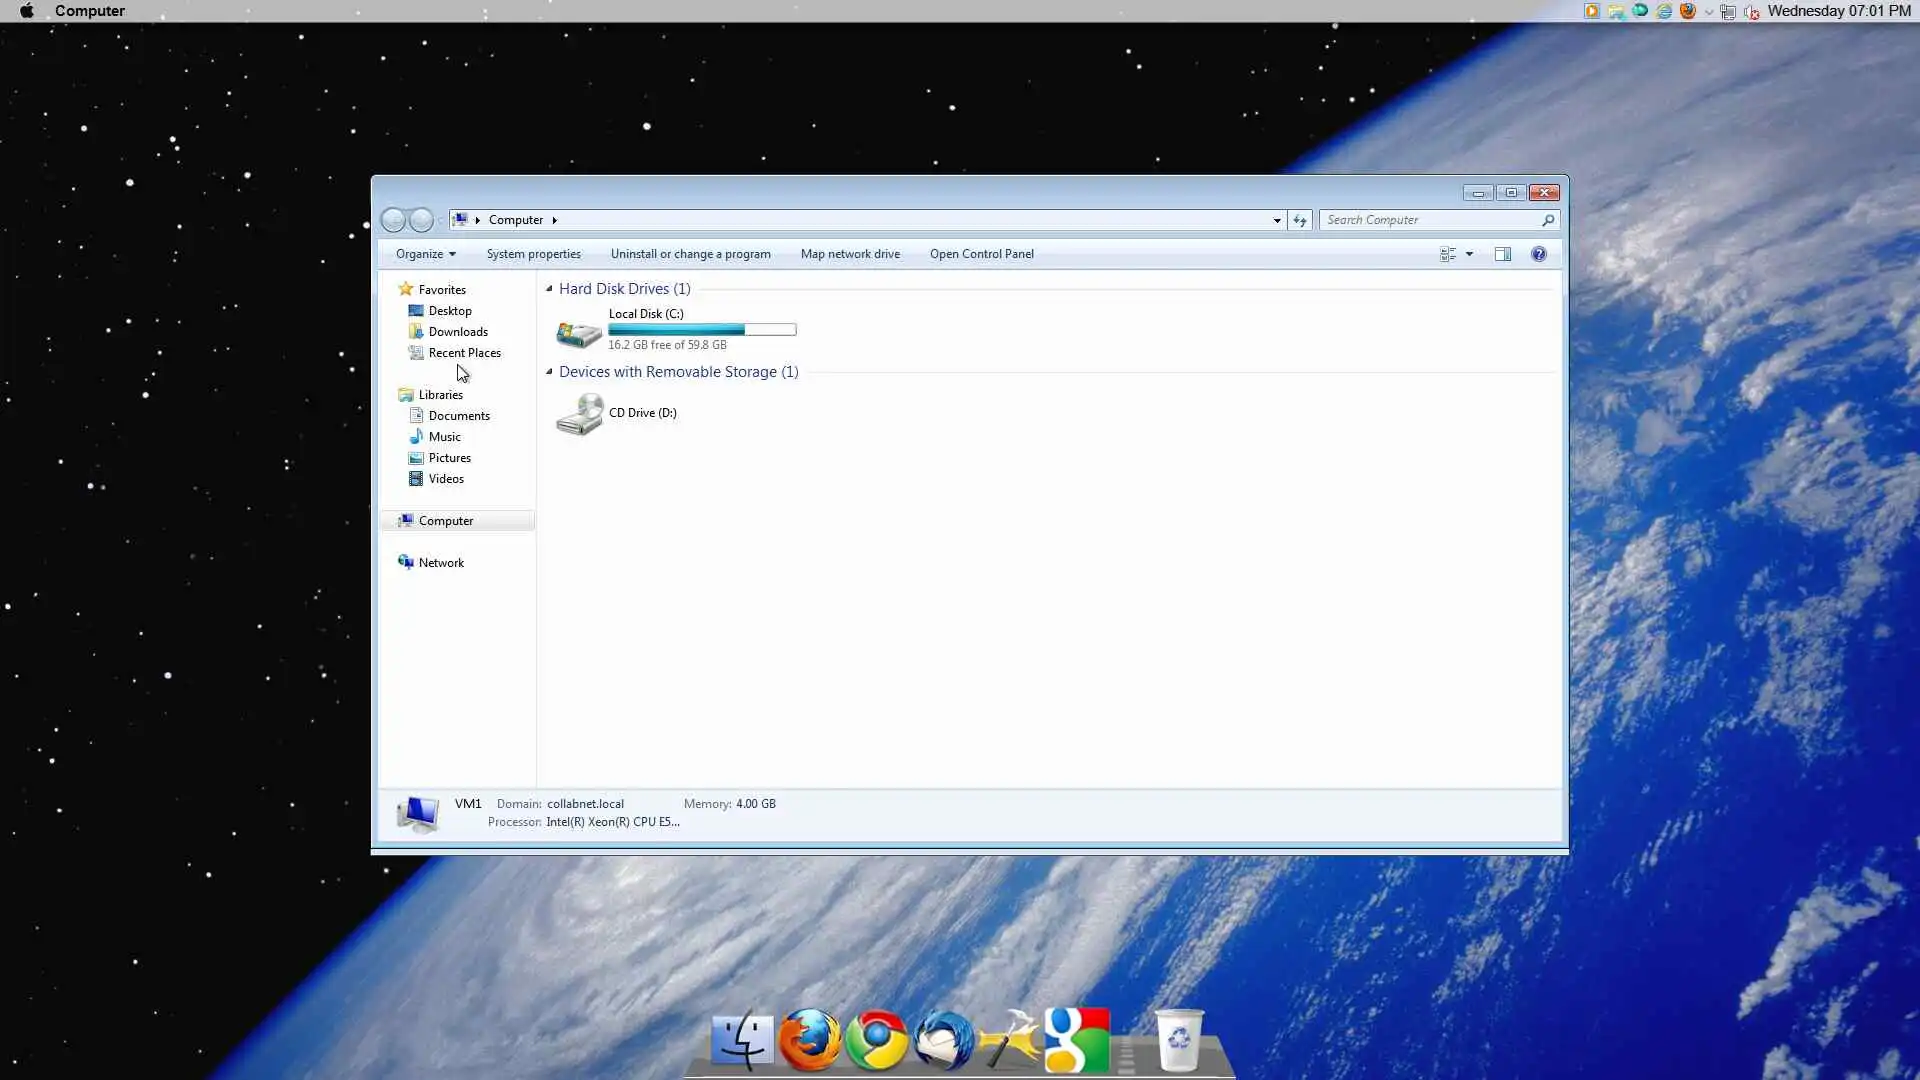1920x1080 pixels.
Task: Click the refresh button beside address bar
Action: pyautogui.click(x=1300, y=220)
